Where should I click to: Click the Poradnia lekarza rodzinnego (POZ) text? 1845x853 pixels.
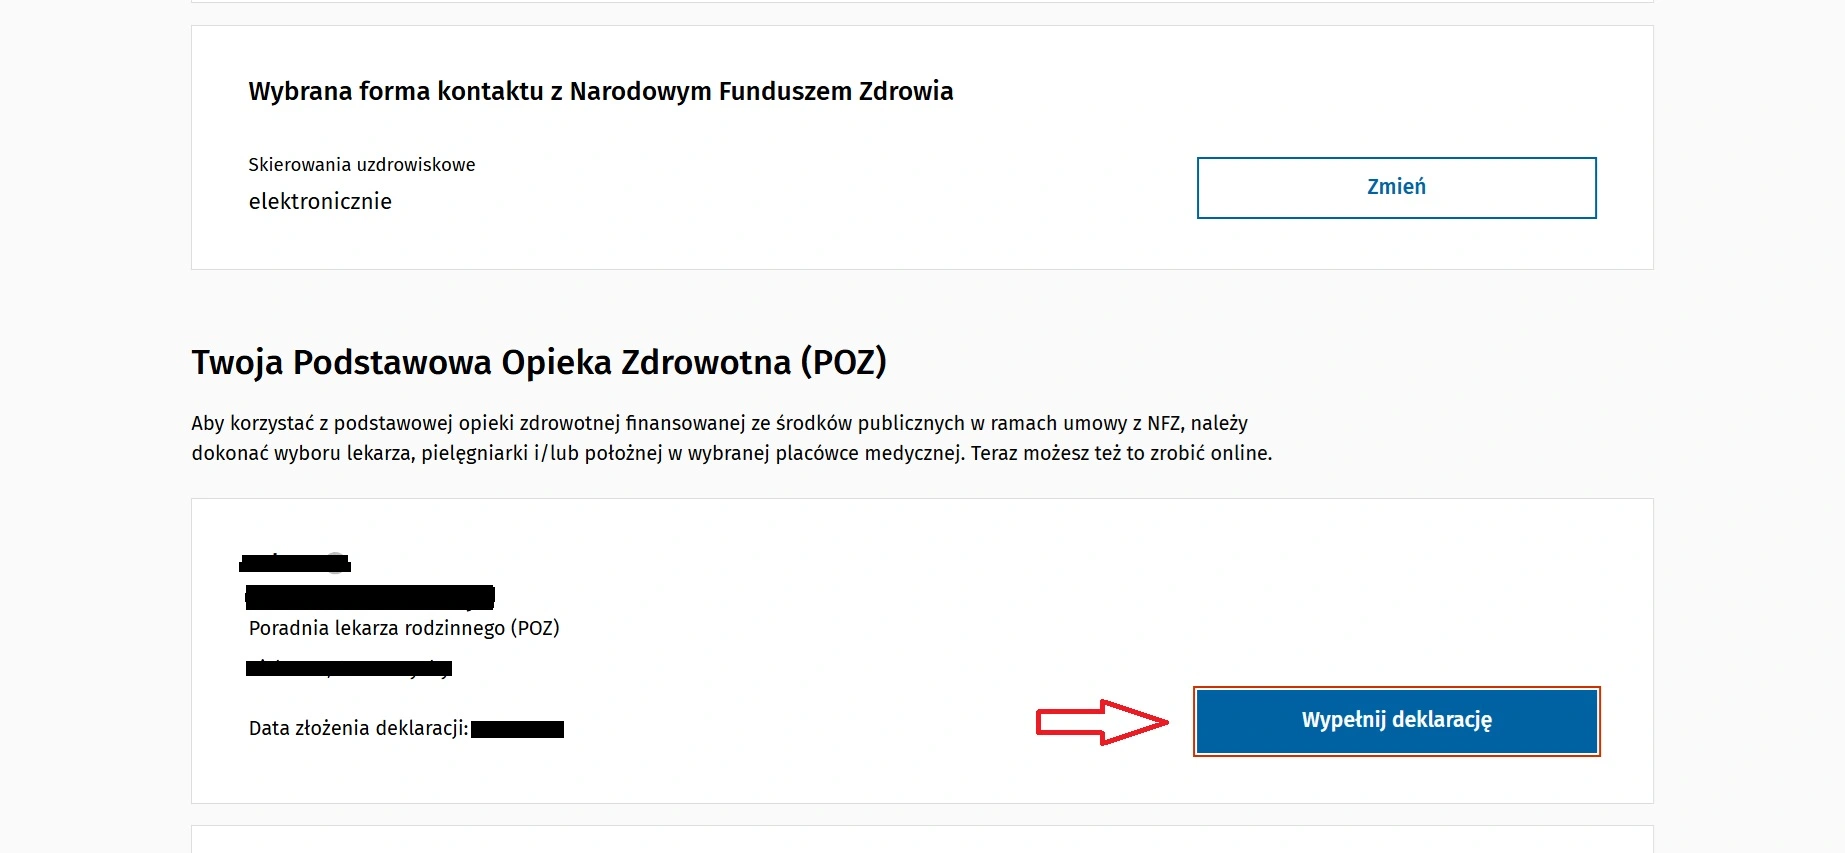point(404,628)
